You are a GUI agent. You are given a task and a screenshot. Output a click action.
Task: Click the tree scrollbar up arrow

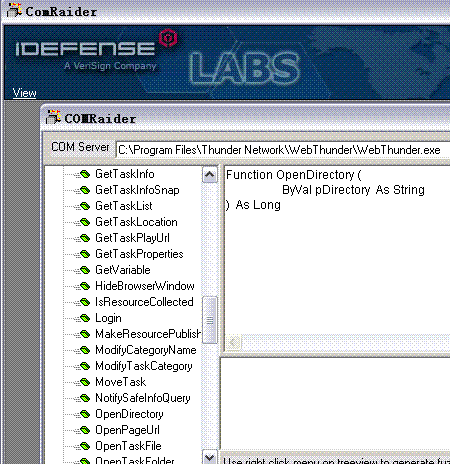coord(210,174)
